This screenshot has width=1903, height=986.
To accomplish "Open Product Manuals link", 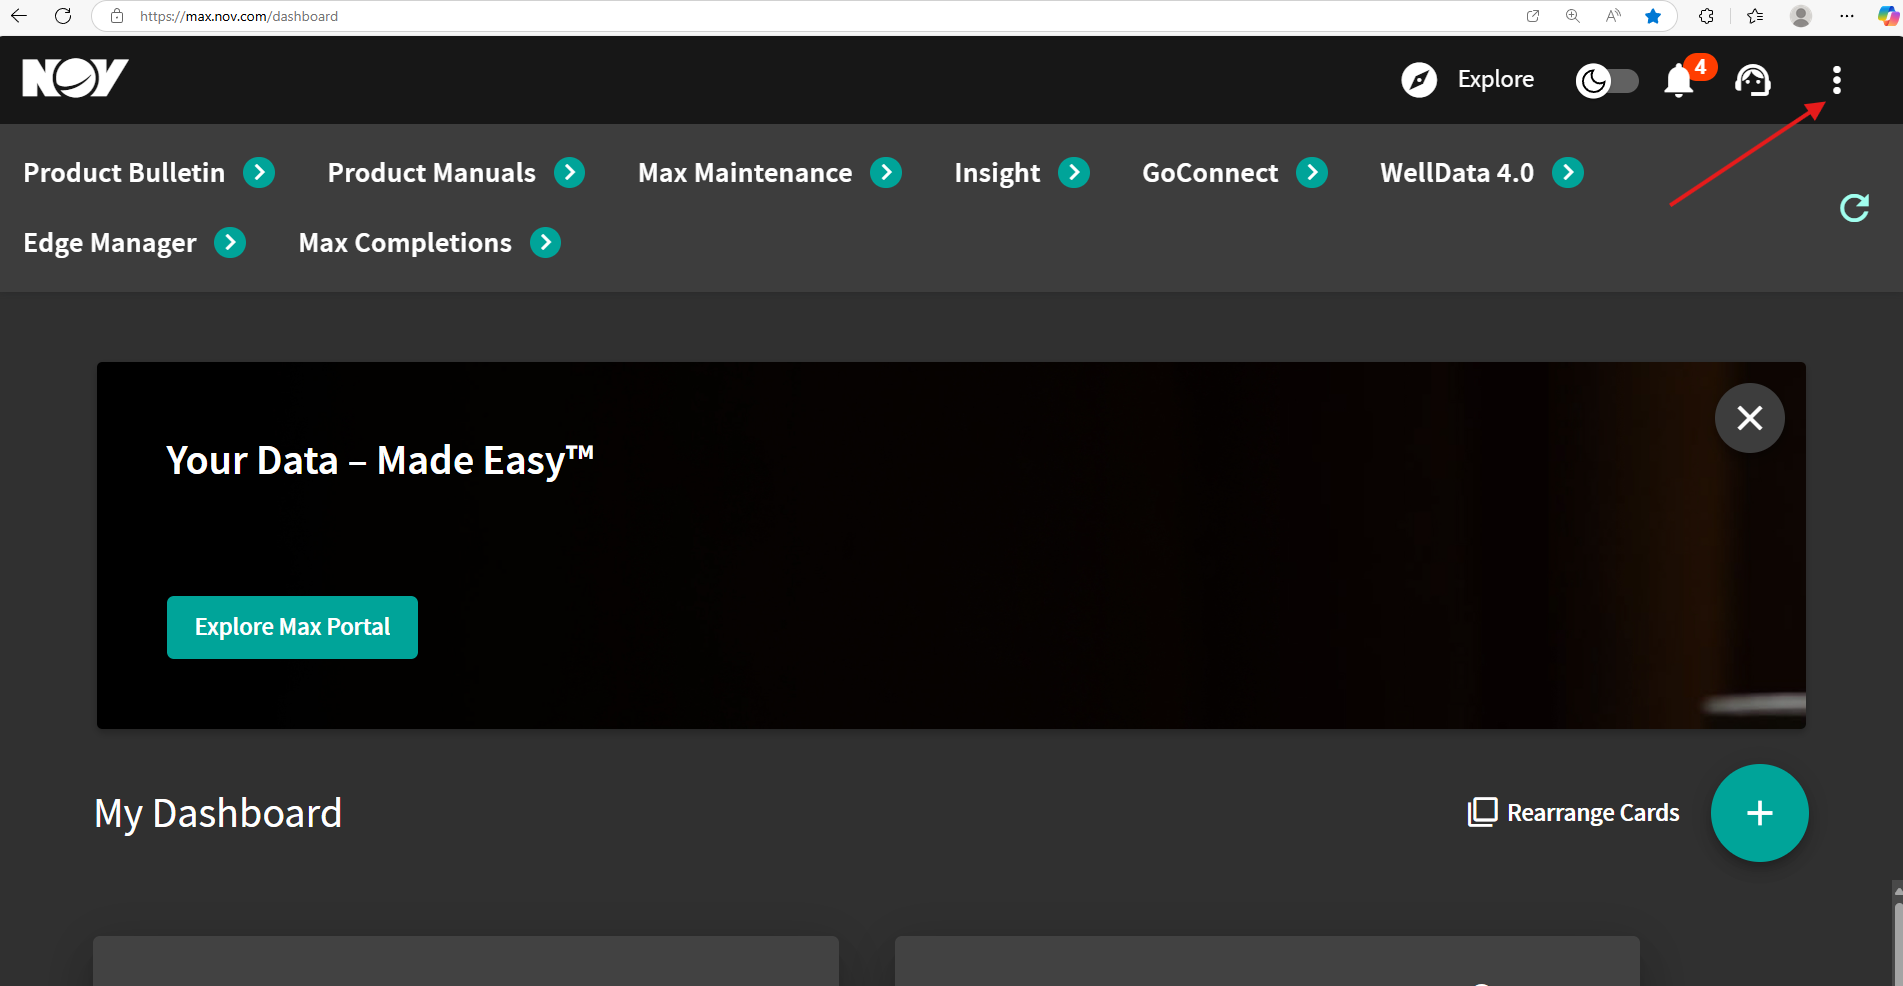I will 432,173.
